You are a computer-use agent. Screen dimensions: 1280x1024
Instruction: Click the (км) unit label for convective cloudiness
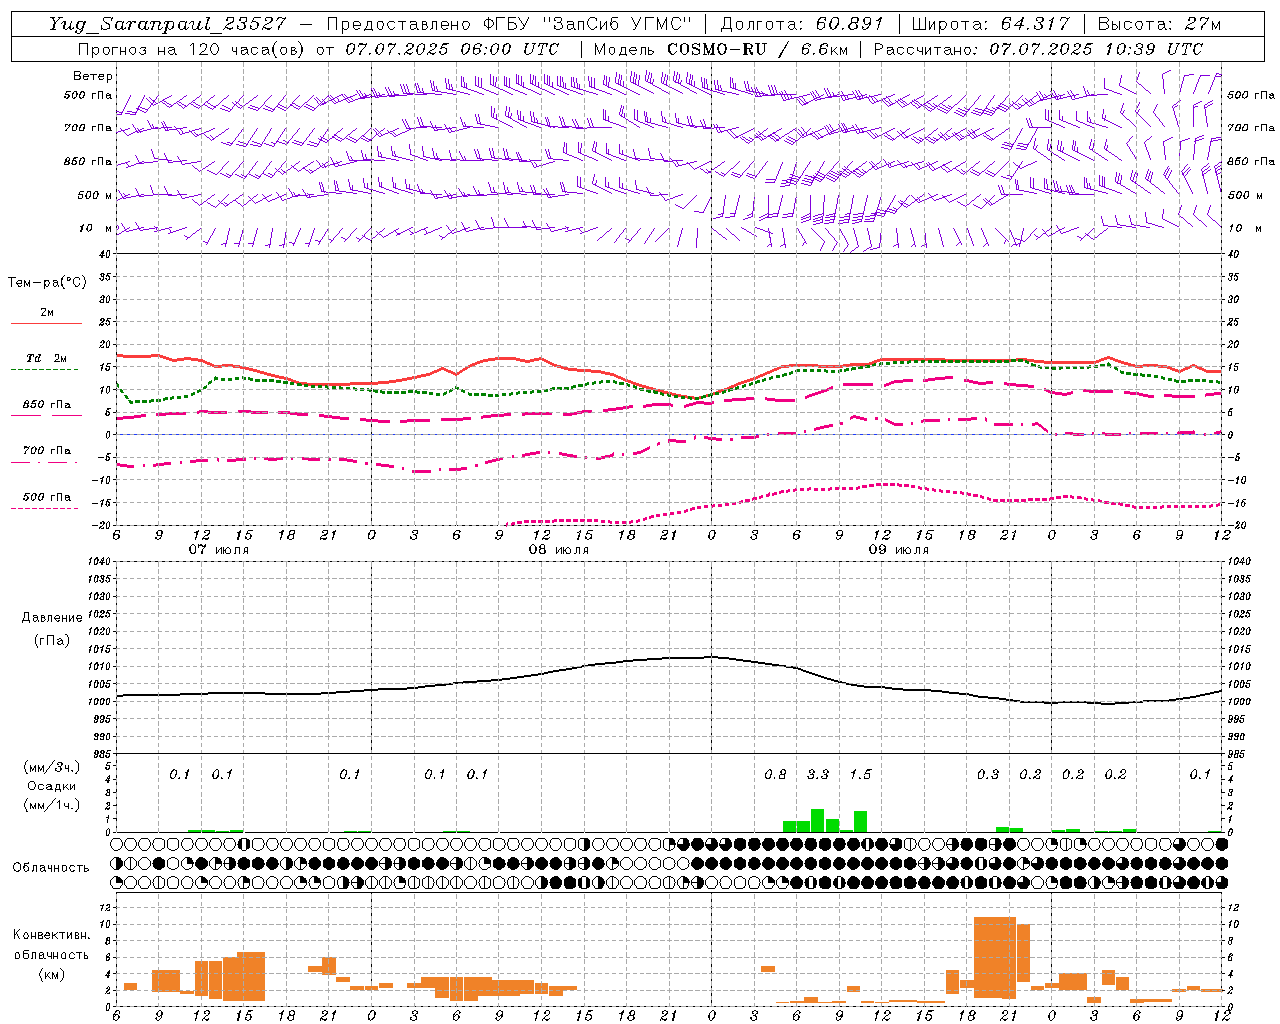[x=51, y=973]
